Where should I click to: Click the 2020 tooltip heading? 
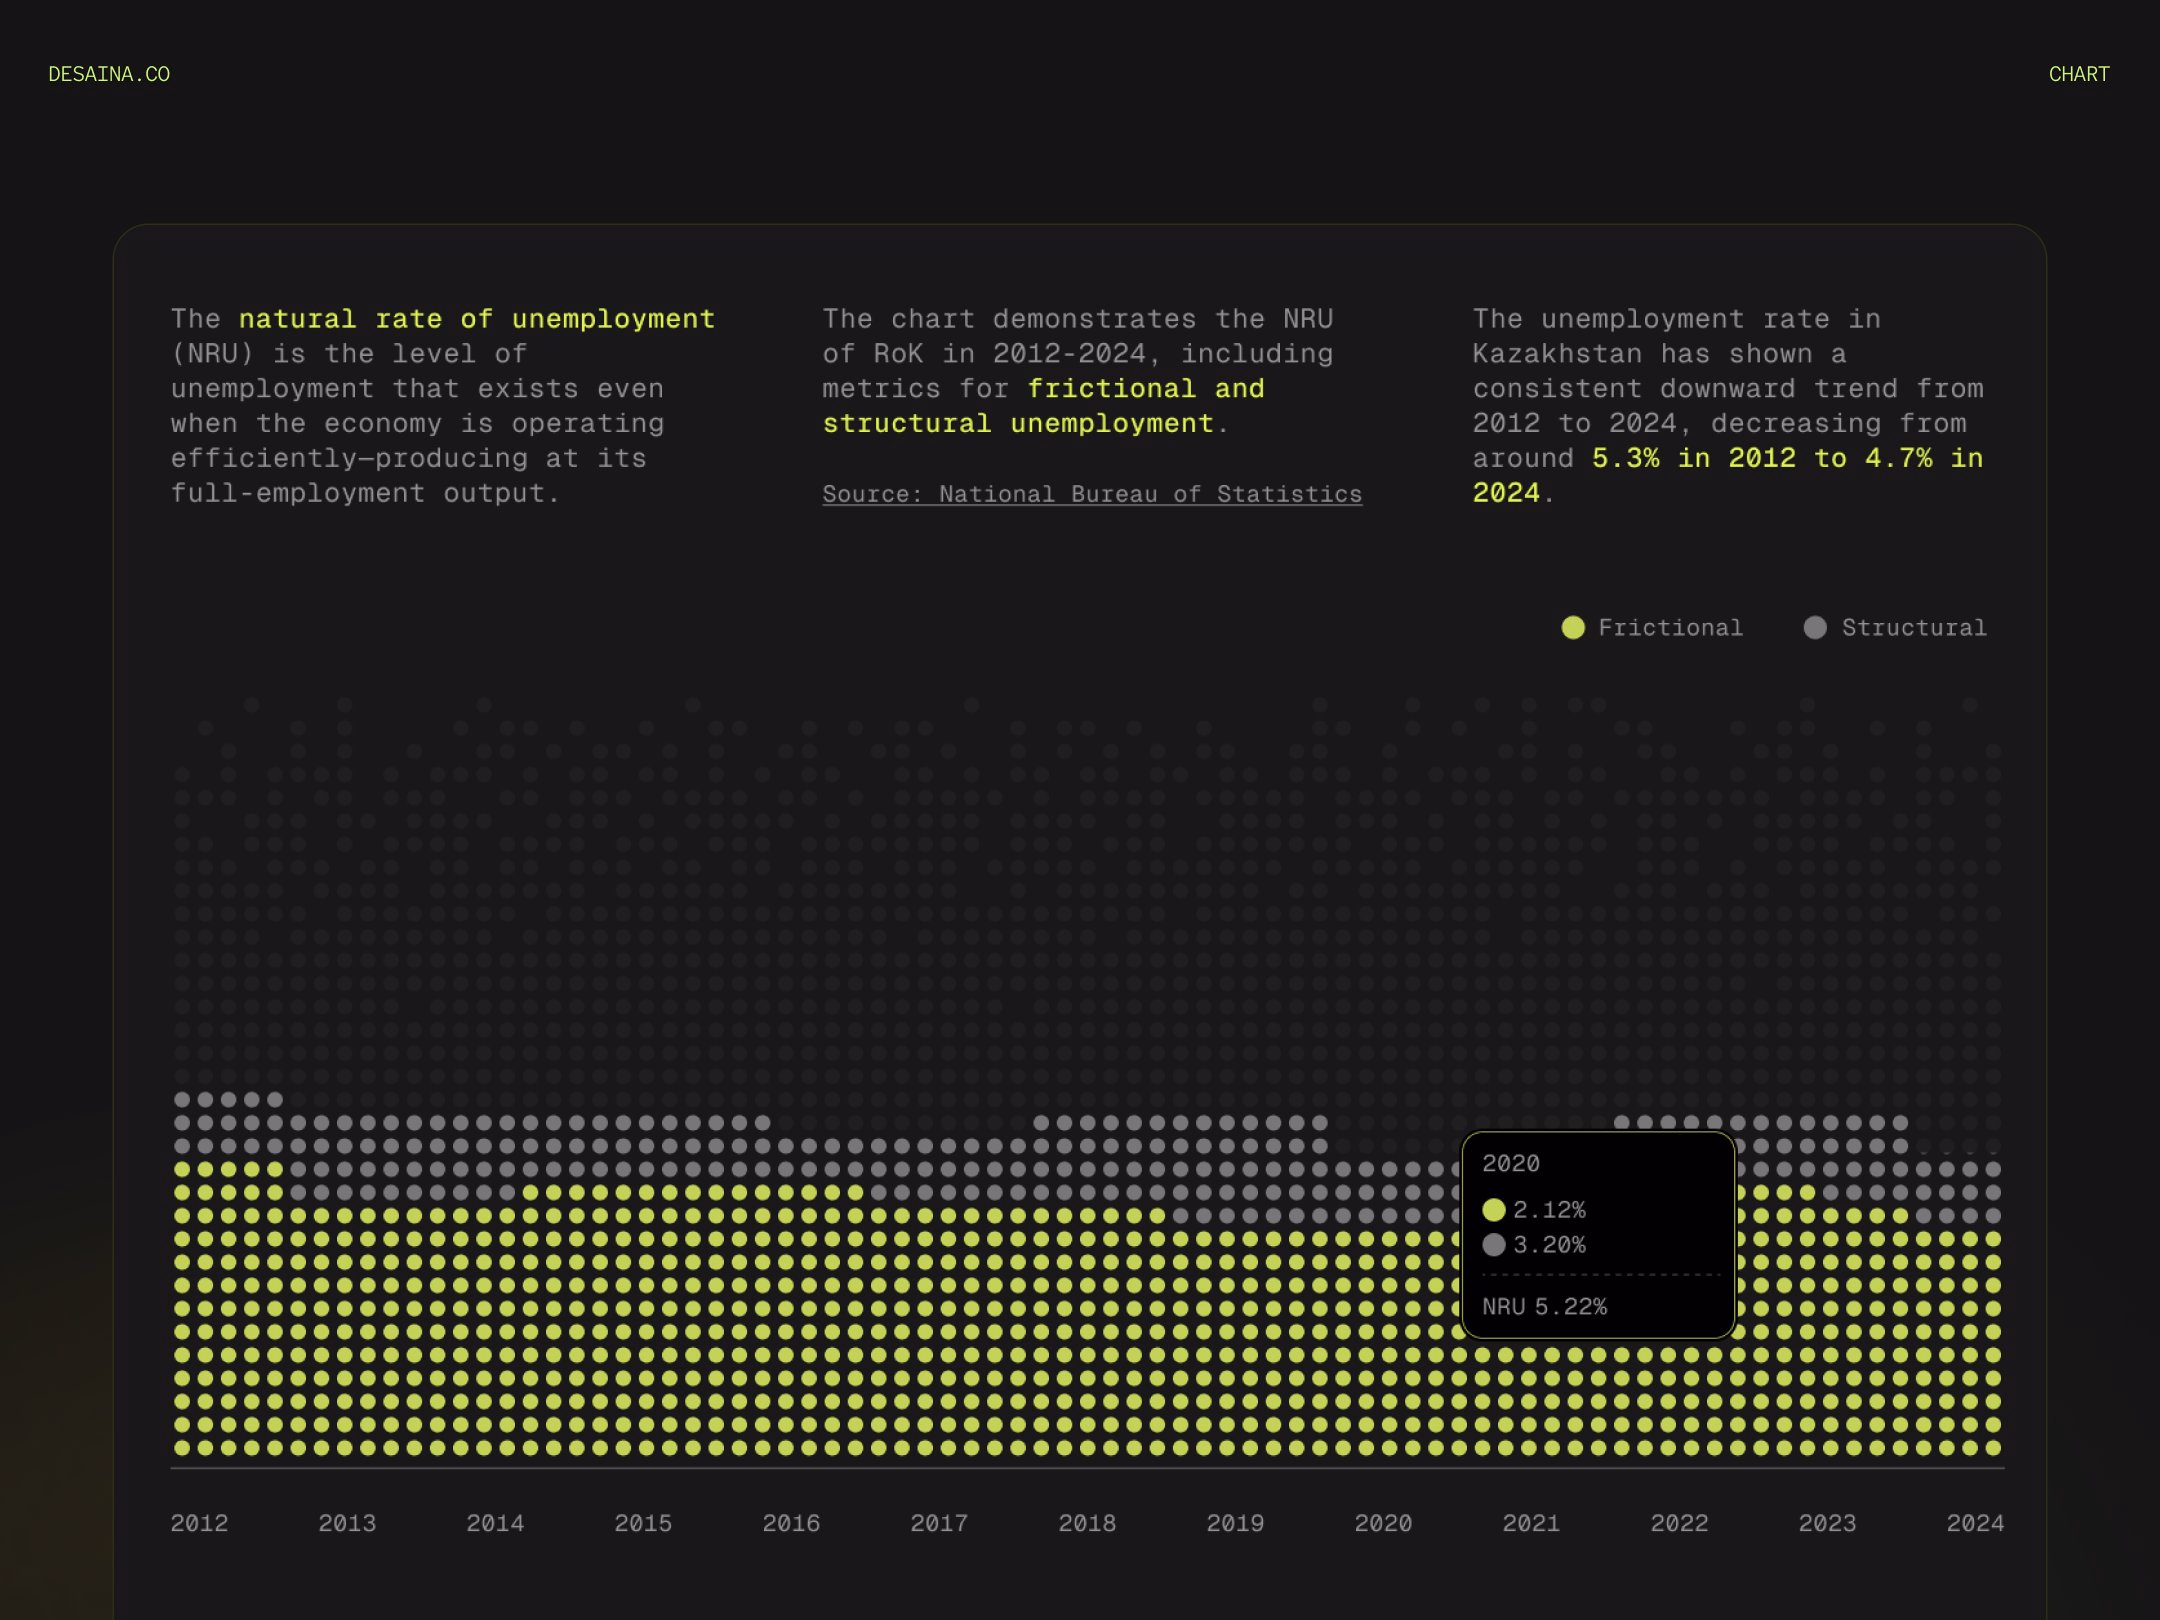(1510, 1164)
